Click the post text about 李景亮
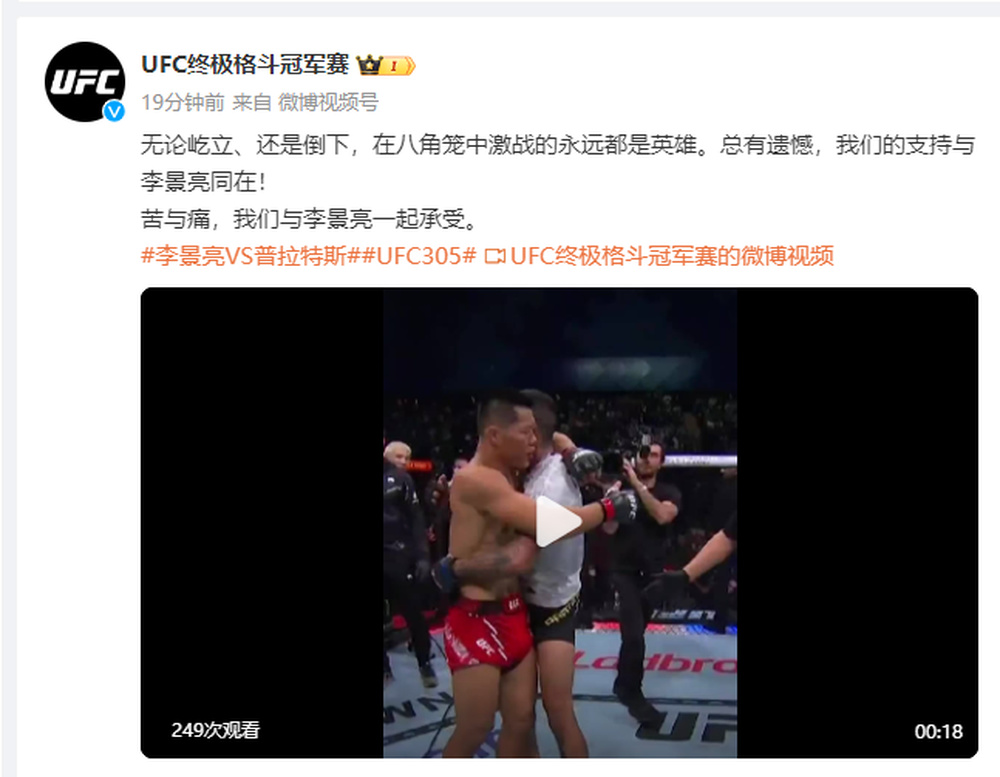 pyautogui.click(x=558, y=163)
